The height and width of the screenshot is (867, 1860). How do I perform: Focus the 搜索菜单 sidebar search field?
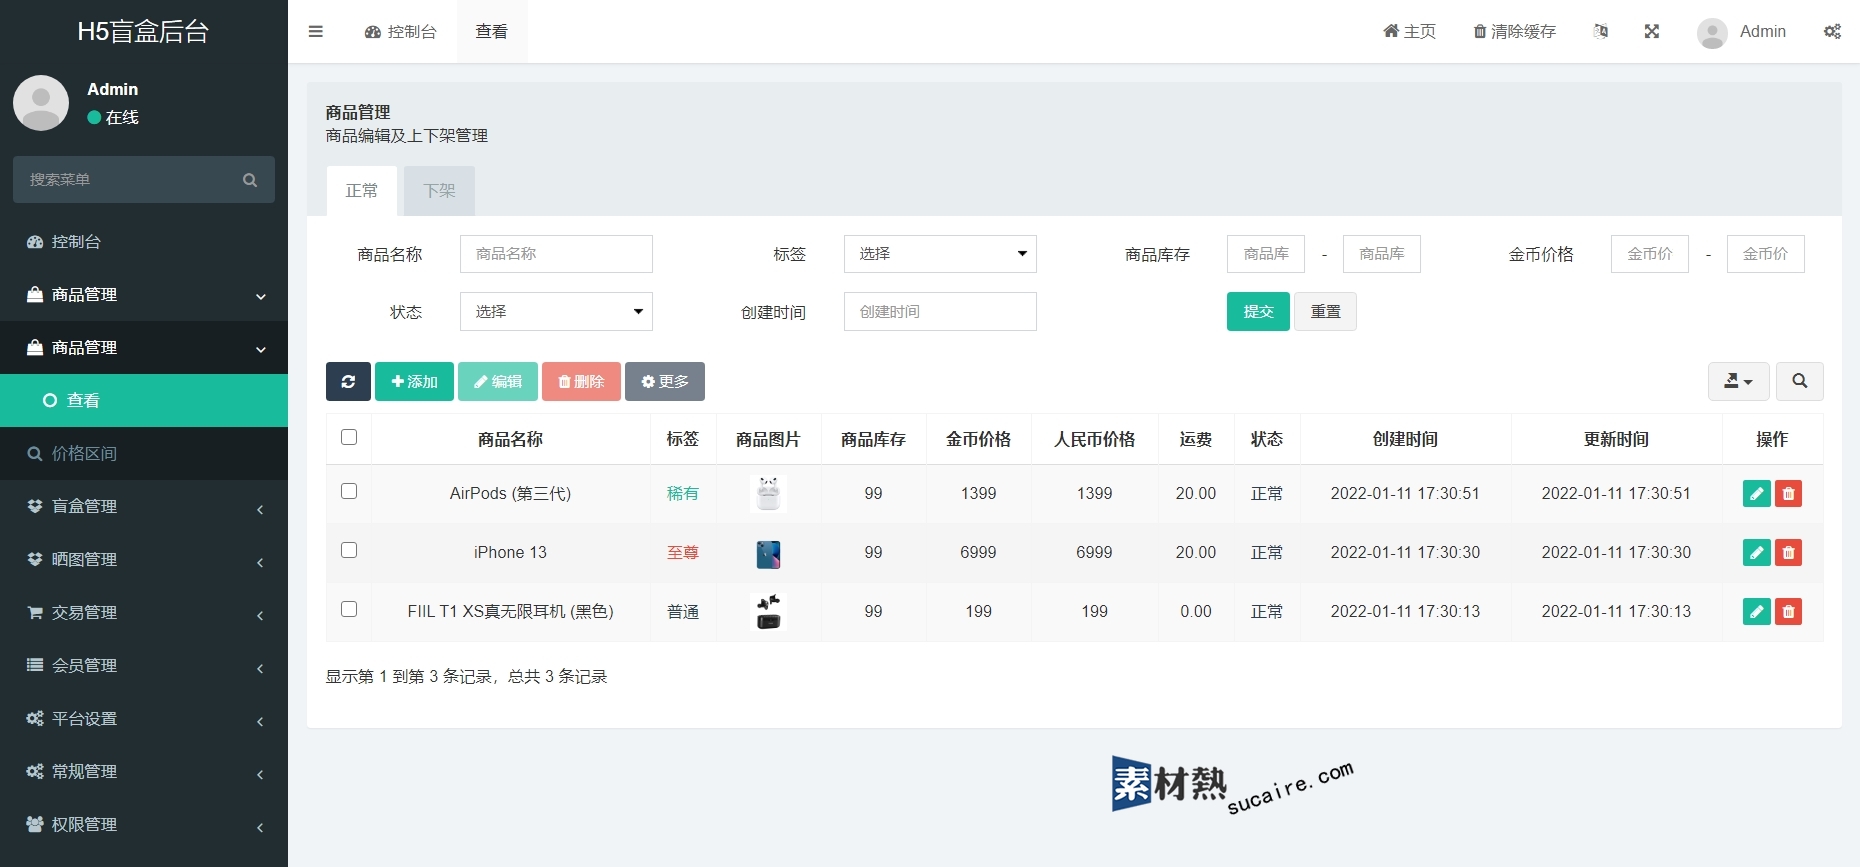tap(126, 180)
